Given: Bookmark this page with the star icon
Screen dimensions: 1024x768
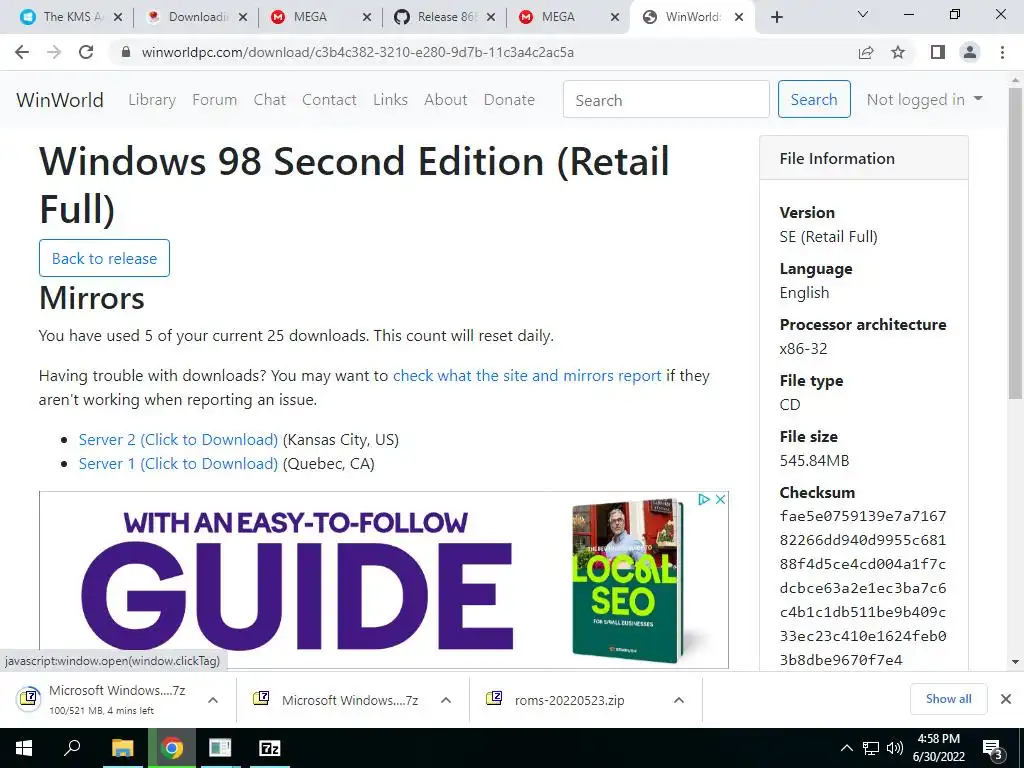Looking at the screenshot, I should 898,52.
